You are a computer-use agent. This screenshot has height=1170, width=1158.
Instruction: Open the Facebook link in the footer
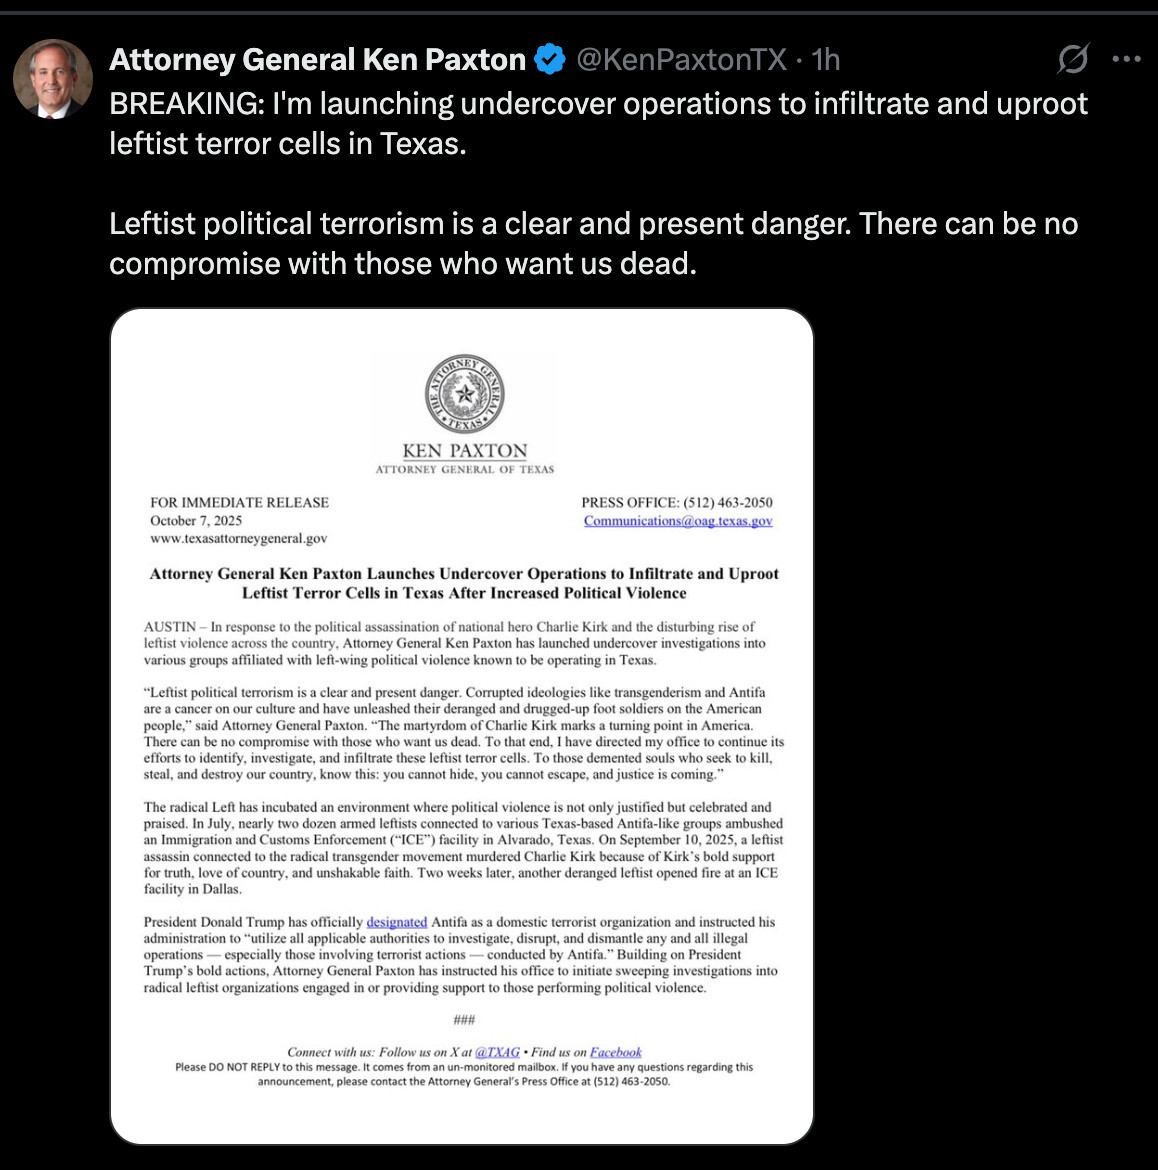click(x=616, y=1052)
